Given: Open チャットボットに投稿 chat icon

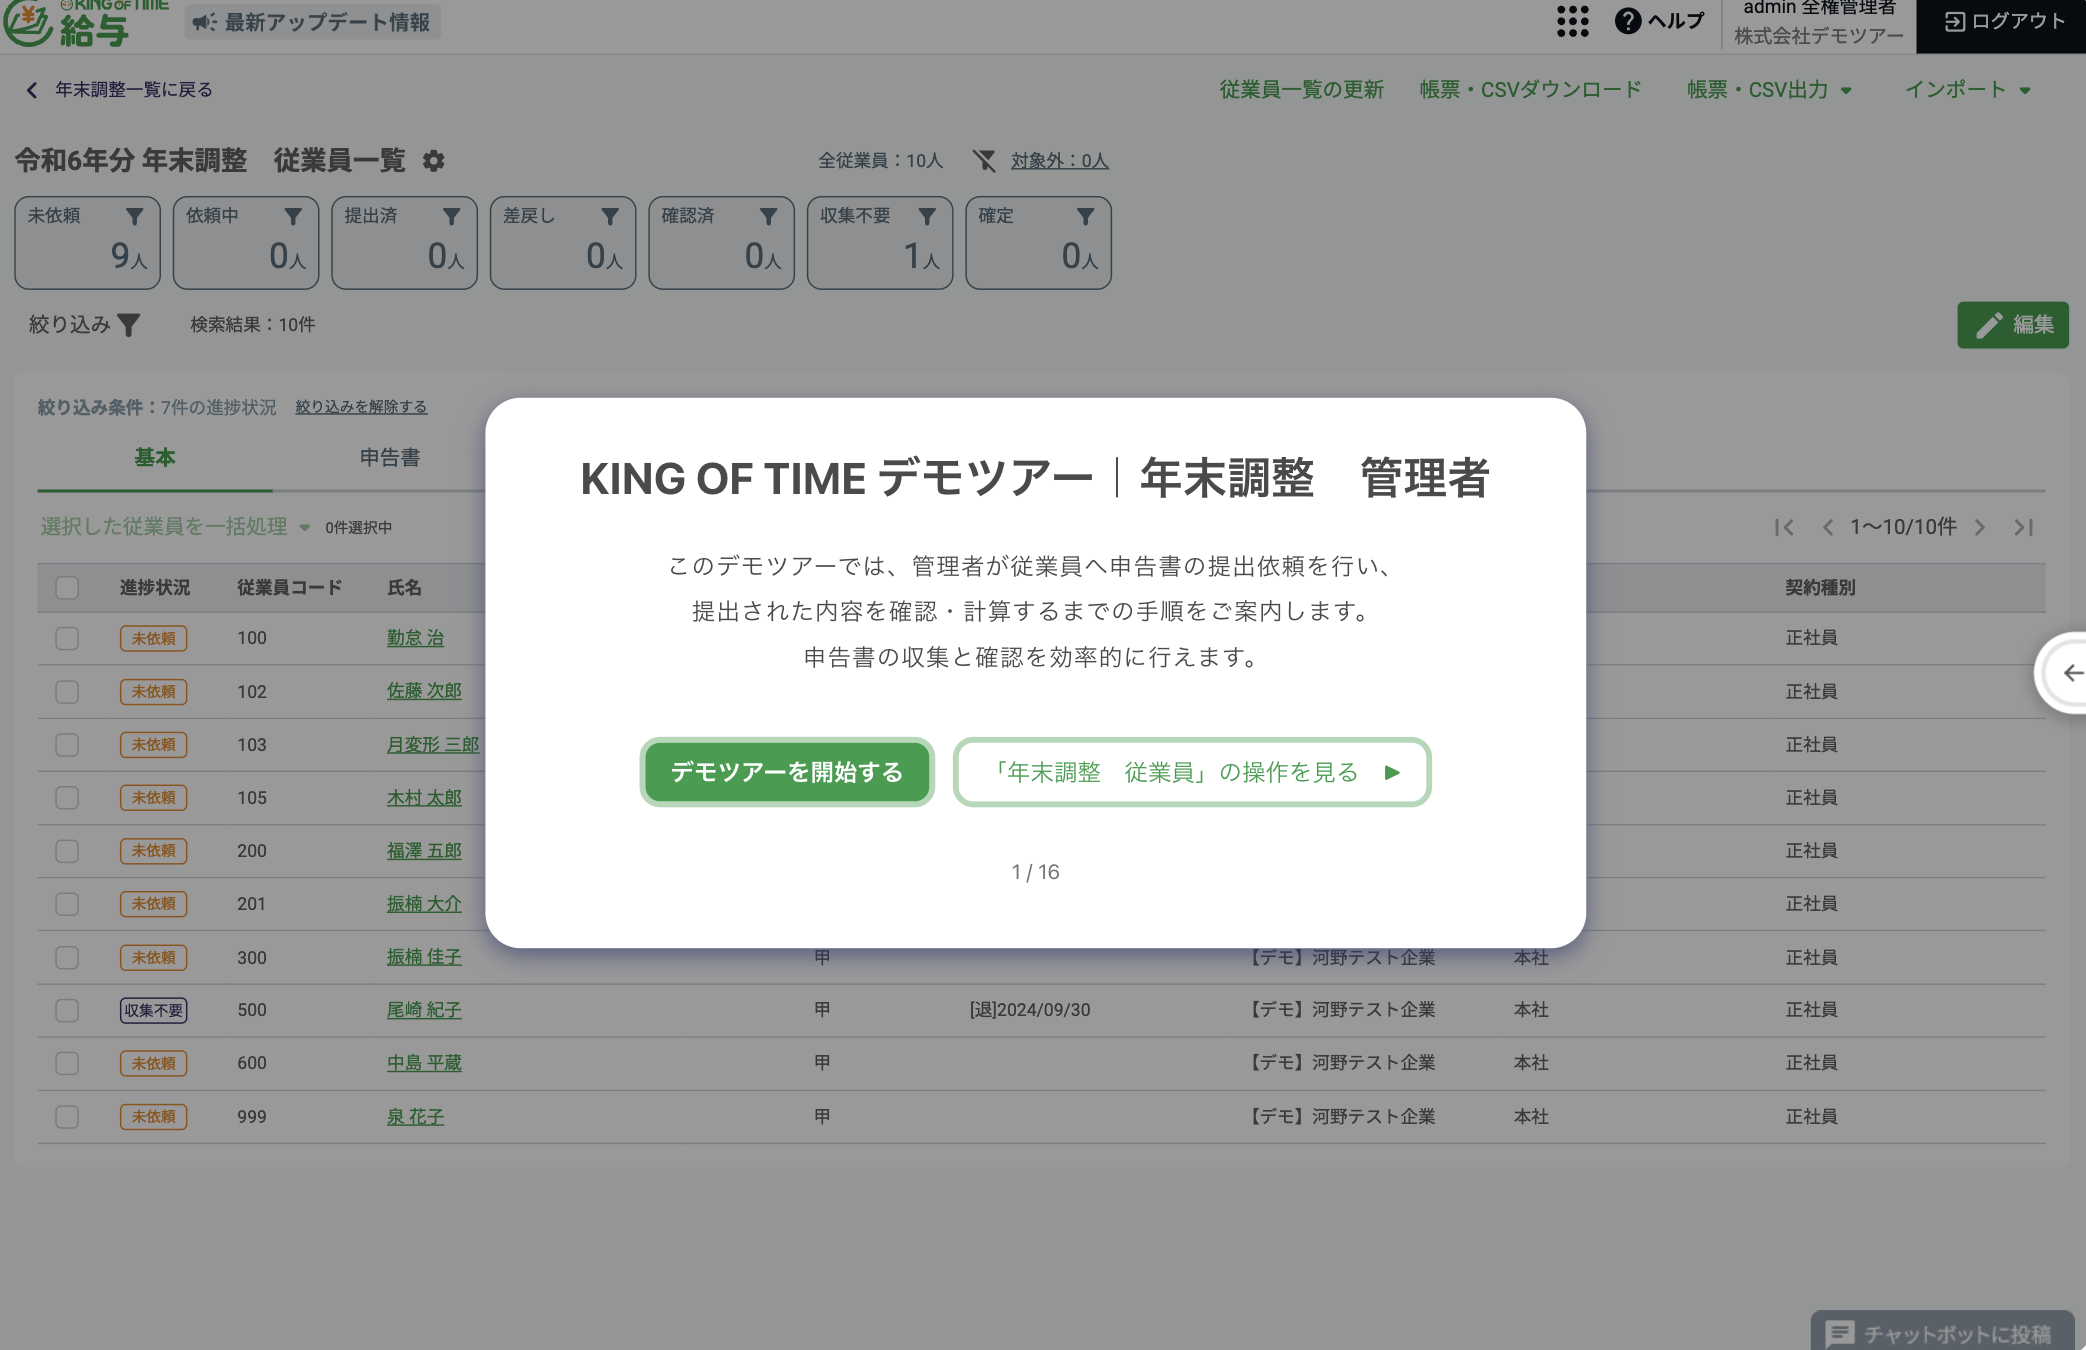Looking at the screenshot, I should [x=1840, y=1333].
